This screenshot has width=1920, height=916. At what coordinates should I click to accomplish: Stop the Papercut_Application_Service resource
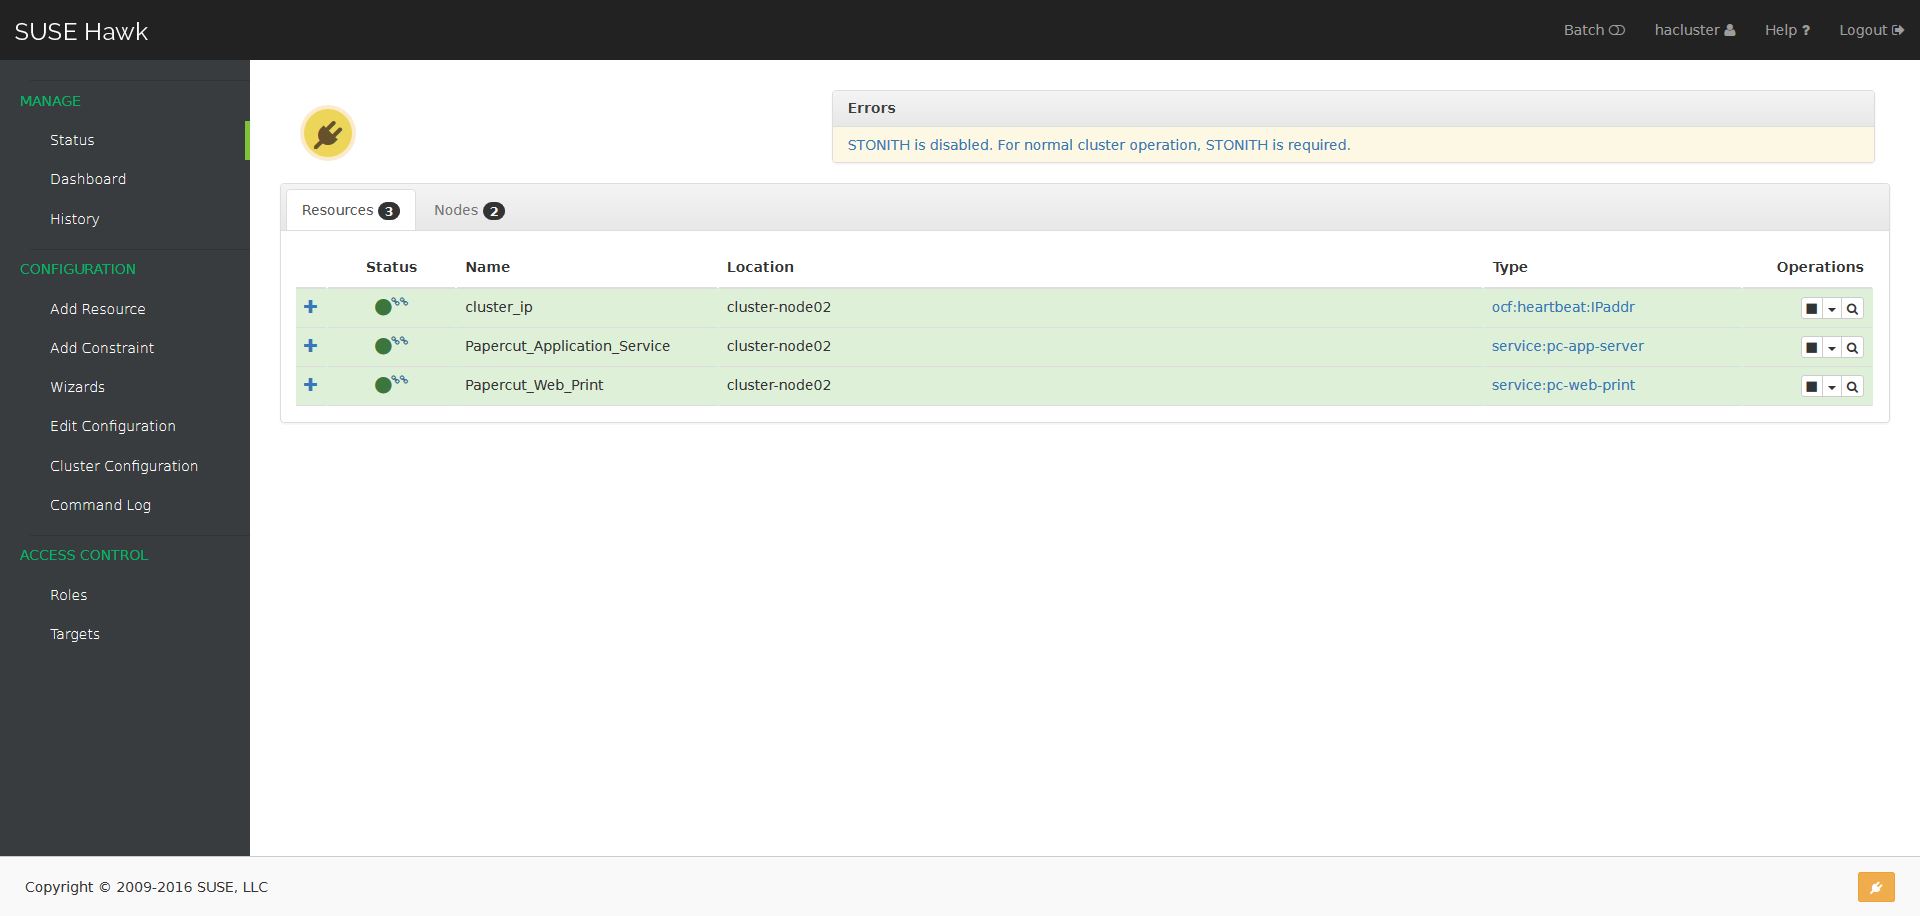[1811, 348]
